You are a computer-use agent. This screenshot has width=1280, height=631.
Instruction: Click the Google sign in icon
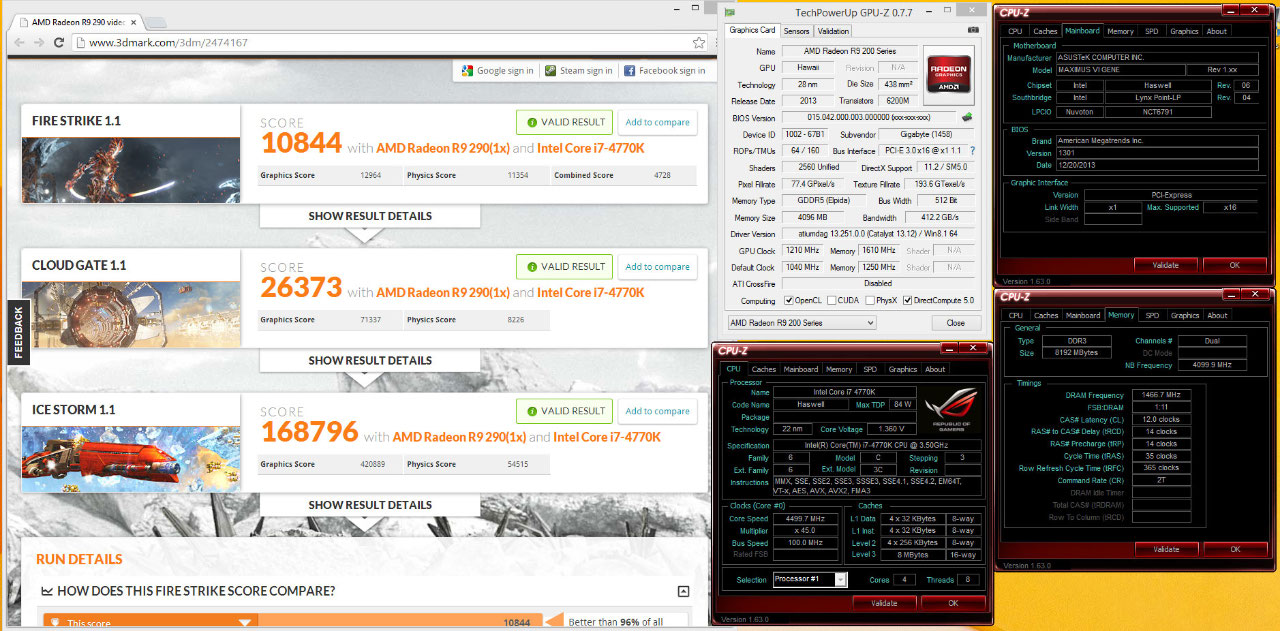point(466,71)
